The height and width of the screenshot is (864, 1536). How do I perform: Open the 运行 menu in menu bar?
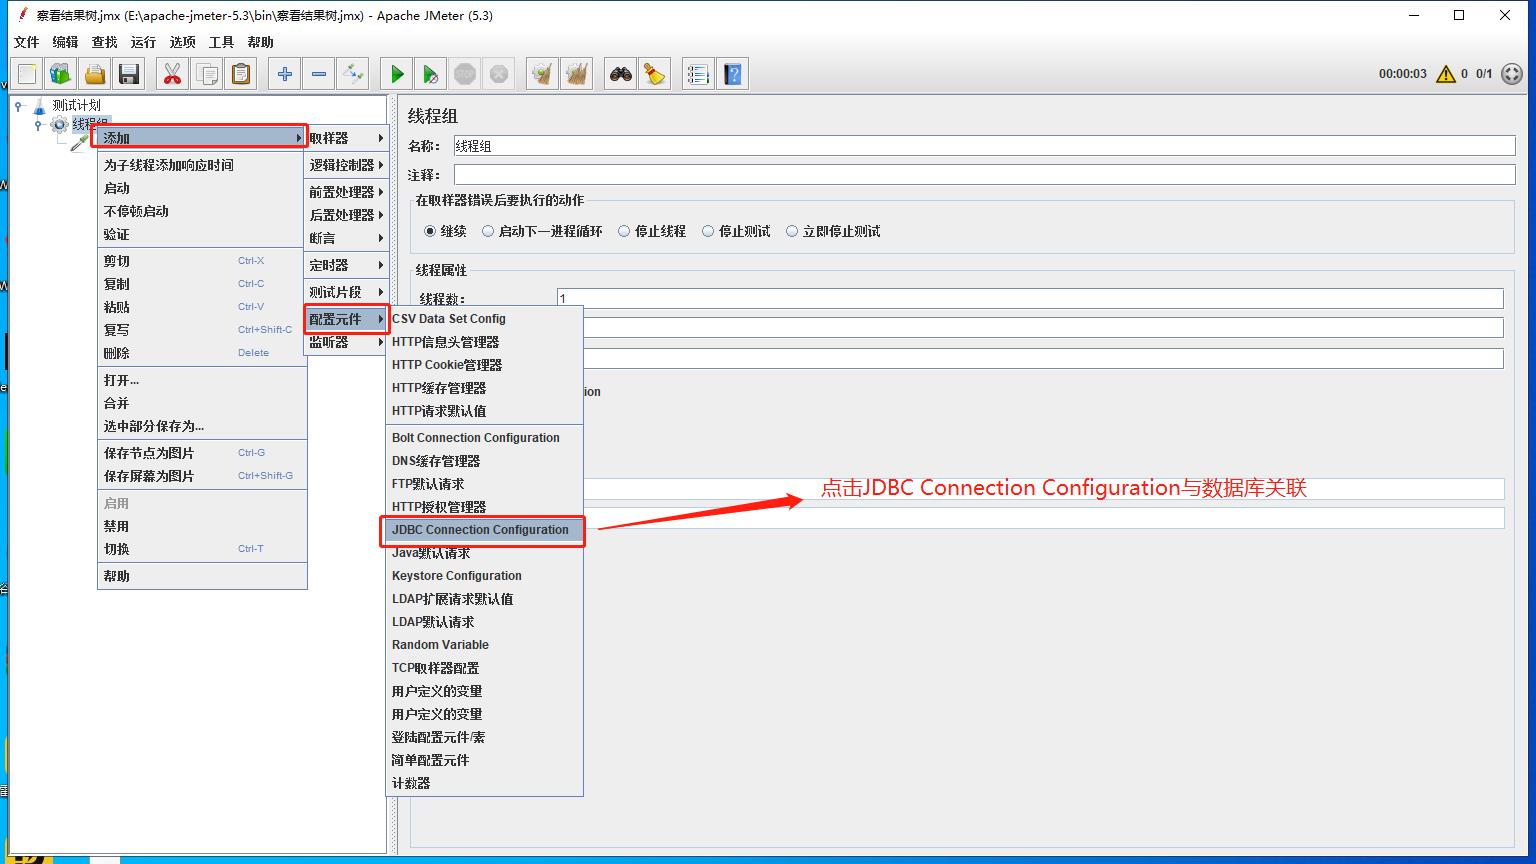click(x=143, y=42)
